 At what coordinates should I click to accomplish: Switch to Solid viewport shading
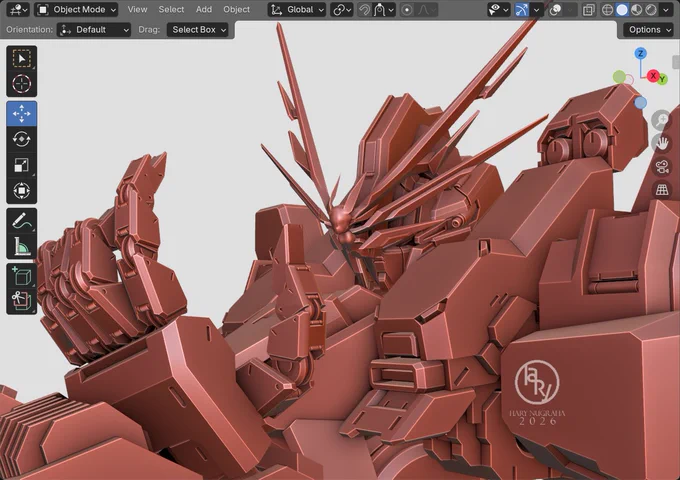[x=622, y=10]
